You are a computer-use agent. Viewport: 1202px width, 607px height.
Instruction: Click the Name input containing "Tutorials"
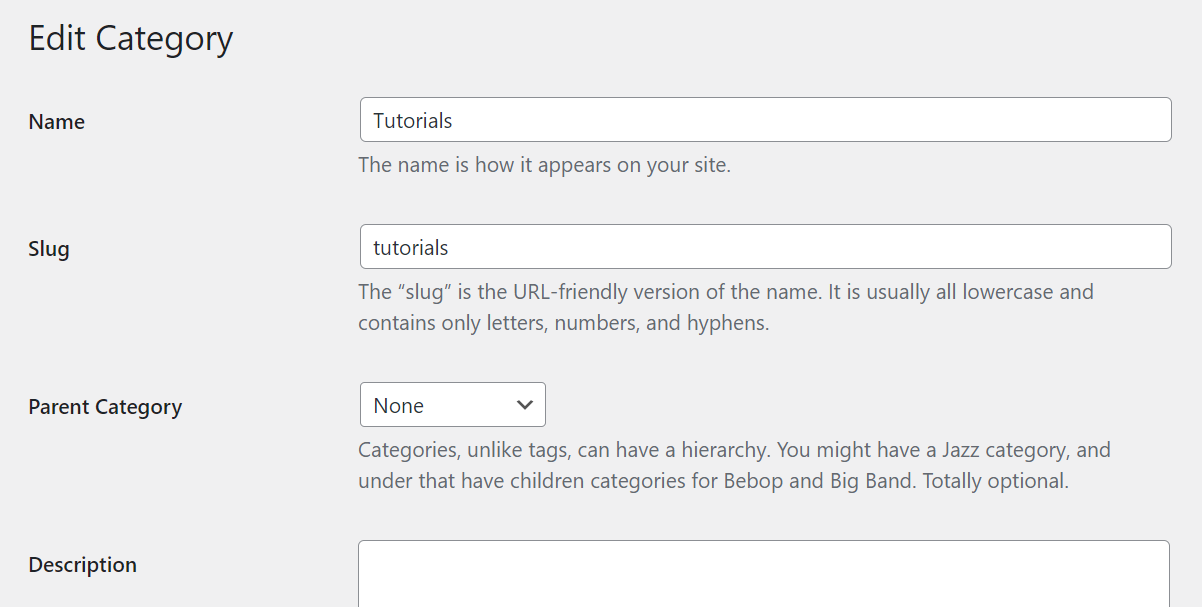700,119
